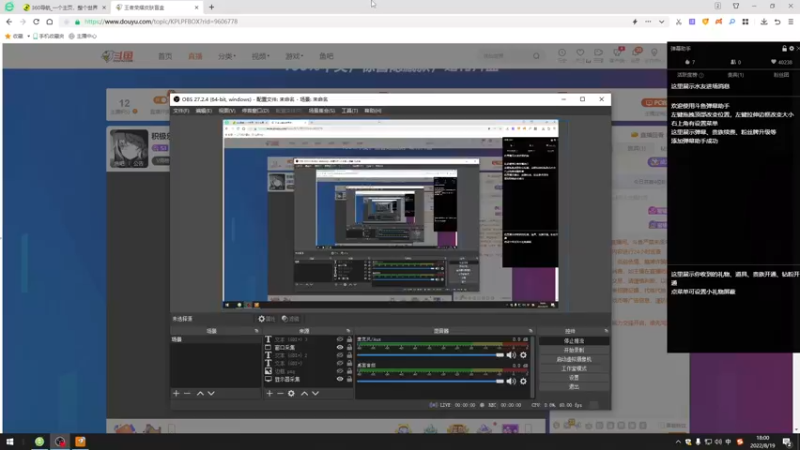The height and width of the screenshot is (450, 800).
Task: Reload the page in browser toolbar
Action: [36, 22]
